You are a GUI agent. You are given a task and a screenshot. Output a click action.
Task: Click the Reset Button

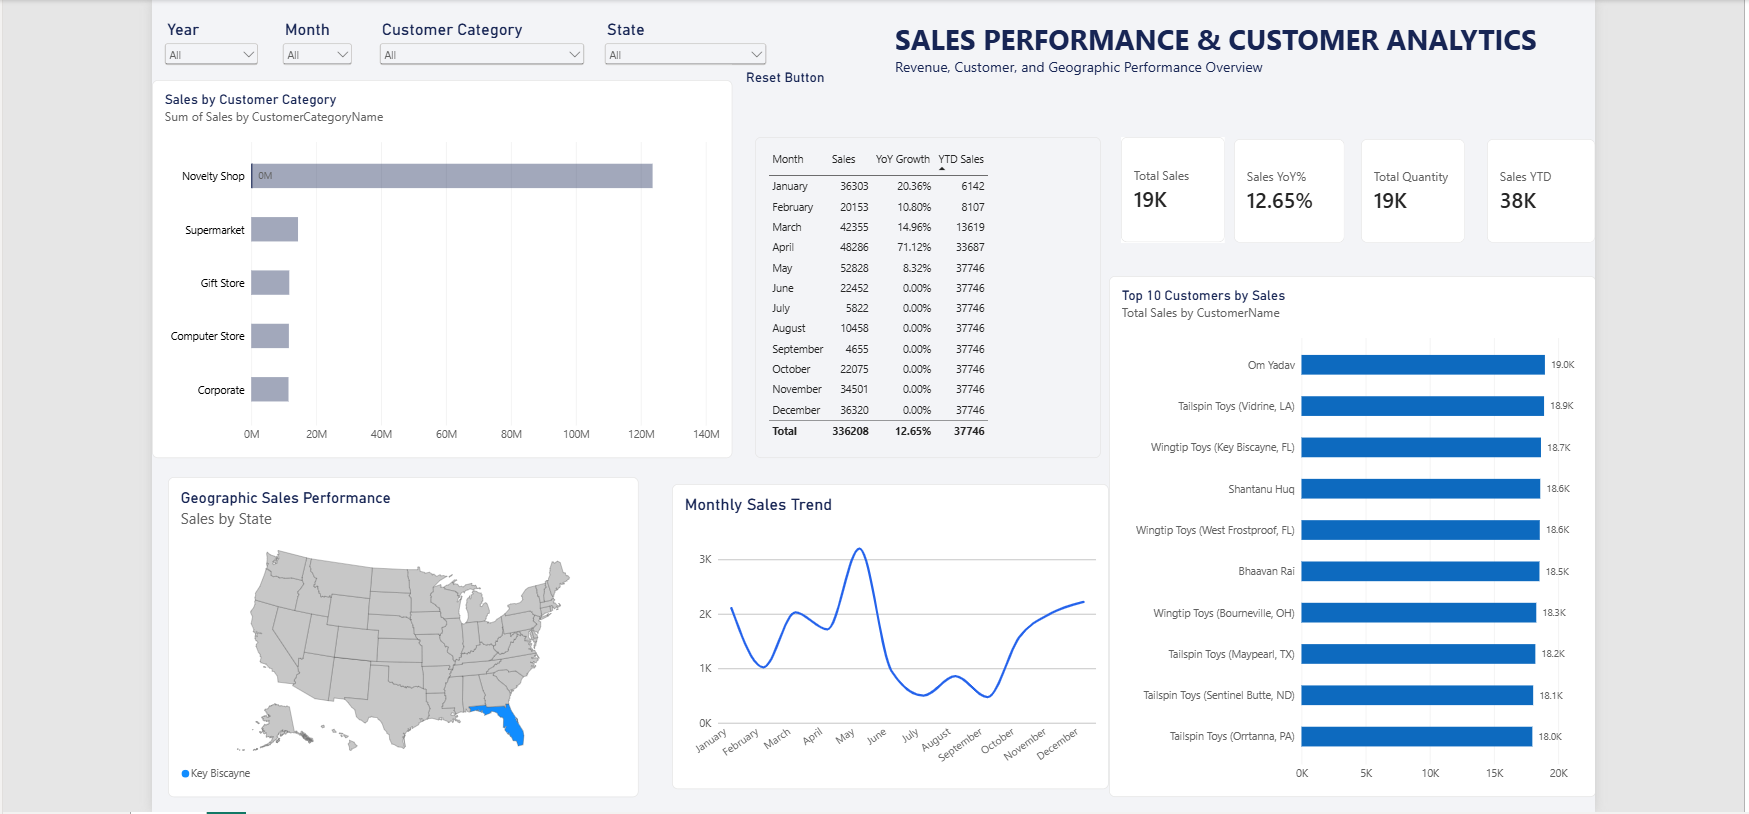click(x=785, y=78)
